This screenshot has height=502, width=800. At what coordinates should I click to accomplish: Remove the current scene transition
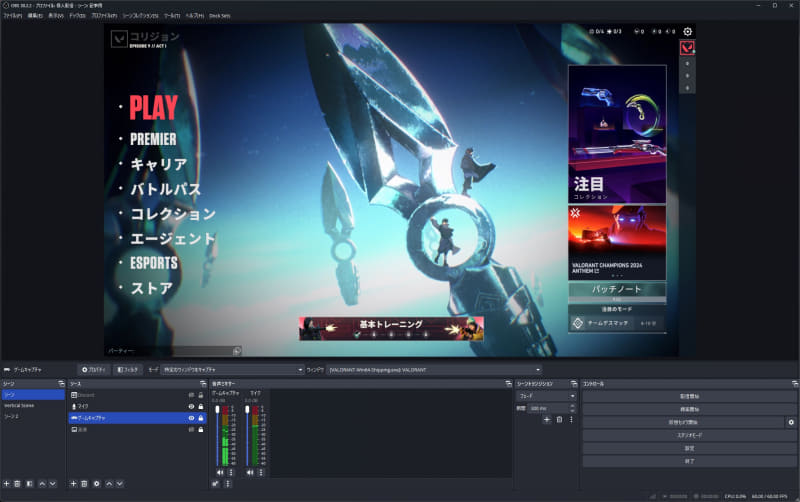(x=559, y=419)
